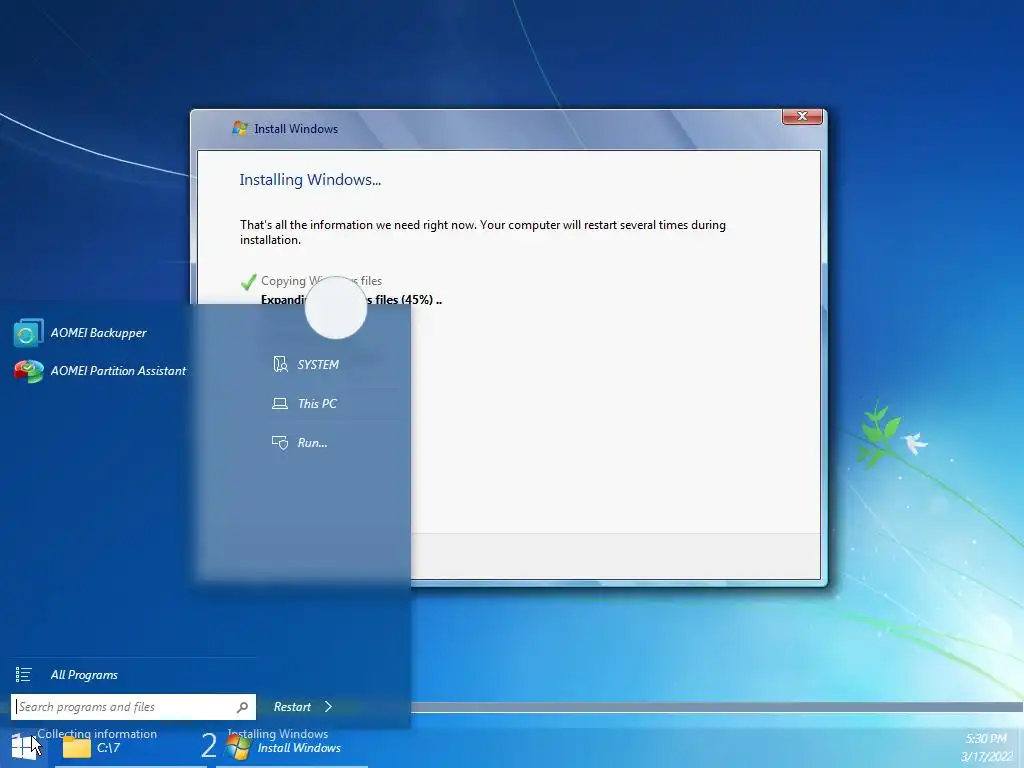
Task: Click the All Programs list icon
Action: point(24,675)
